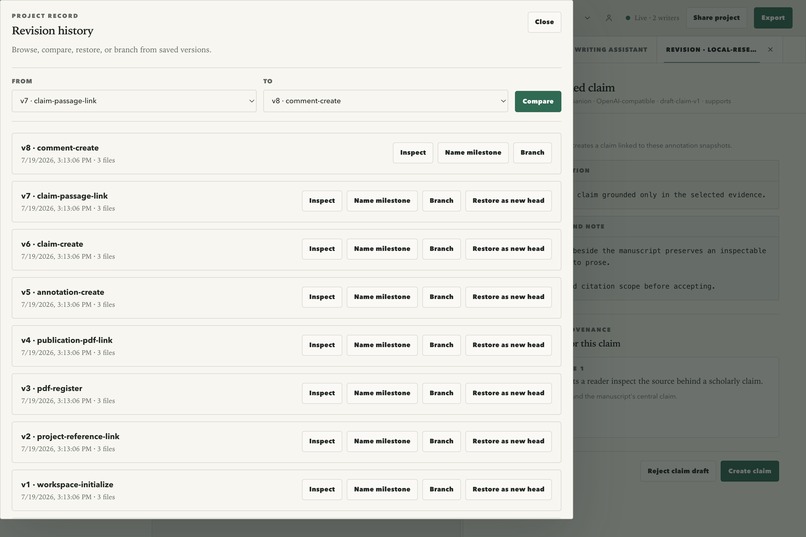Name milestone for v5 annotation-create
This screenshot has height=537, width=806.
pyautogui.click(x=382, y=297)
